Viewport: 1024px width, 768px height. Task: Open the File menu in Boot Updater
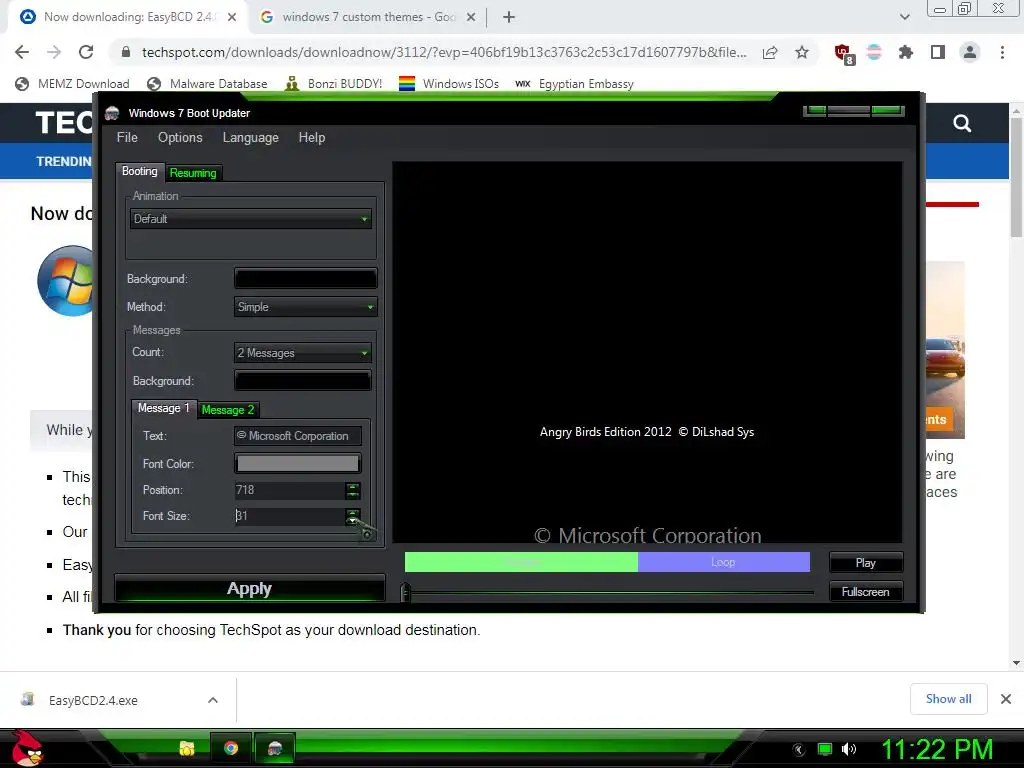coord(127,137)
